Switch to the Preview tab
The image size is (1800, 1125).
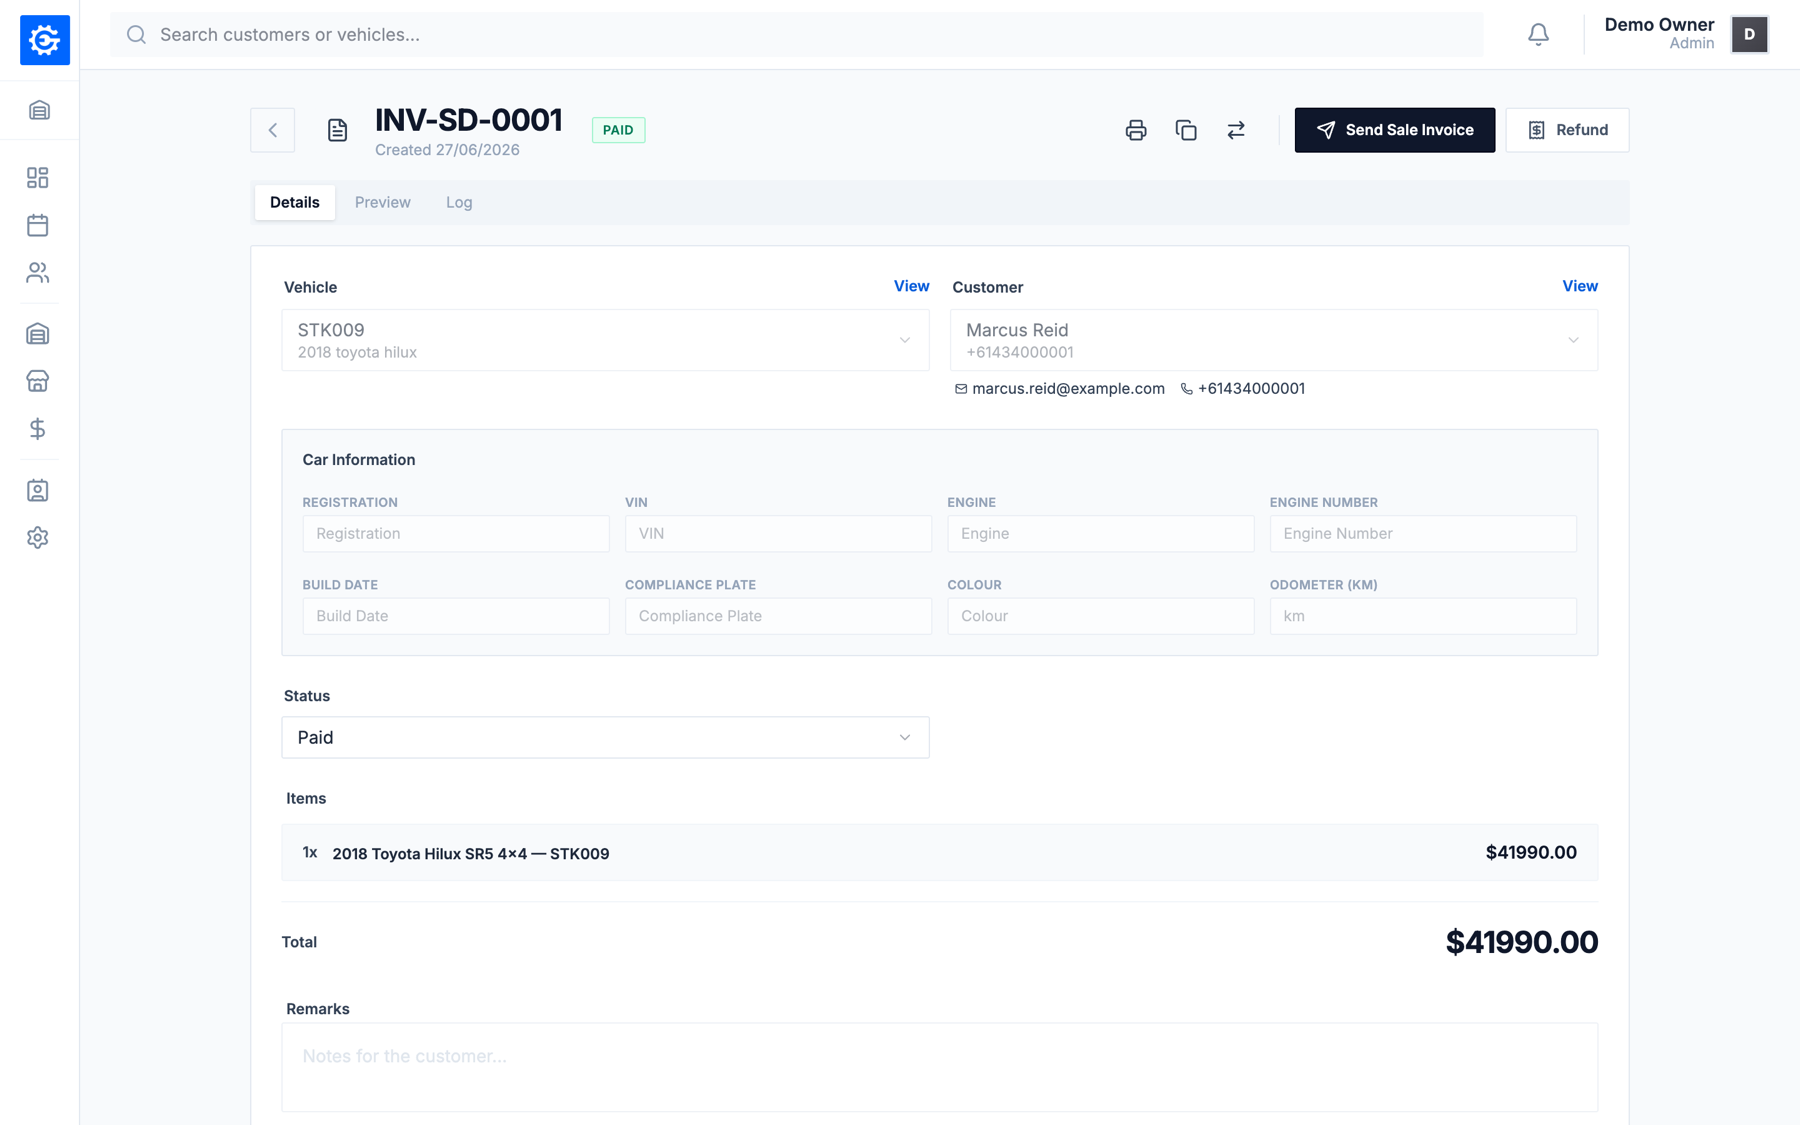point(383,202)
